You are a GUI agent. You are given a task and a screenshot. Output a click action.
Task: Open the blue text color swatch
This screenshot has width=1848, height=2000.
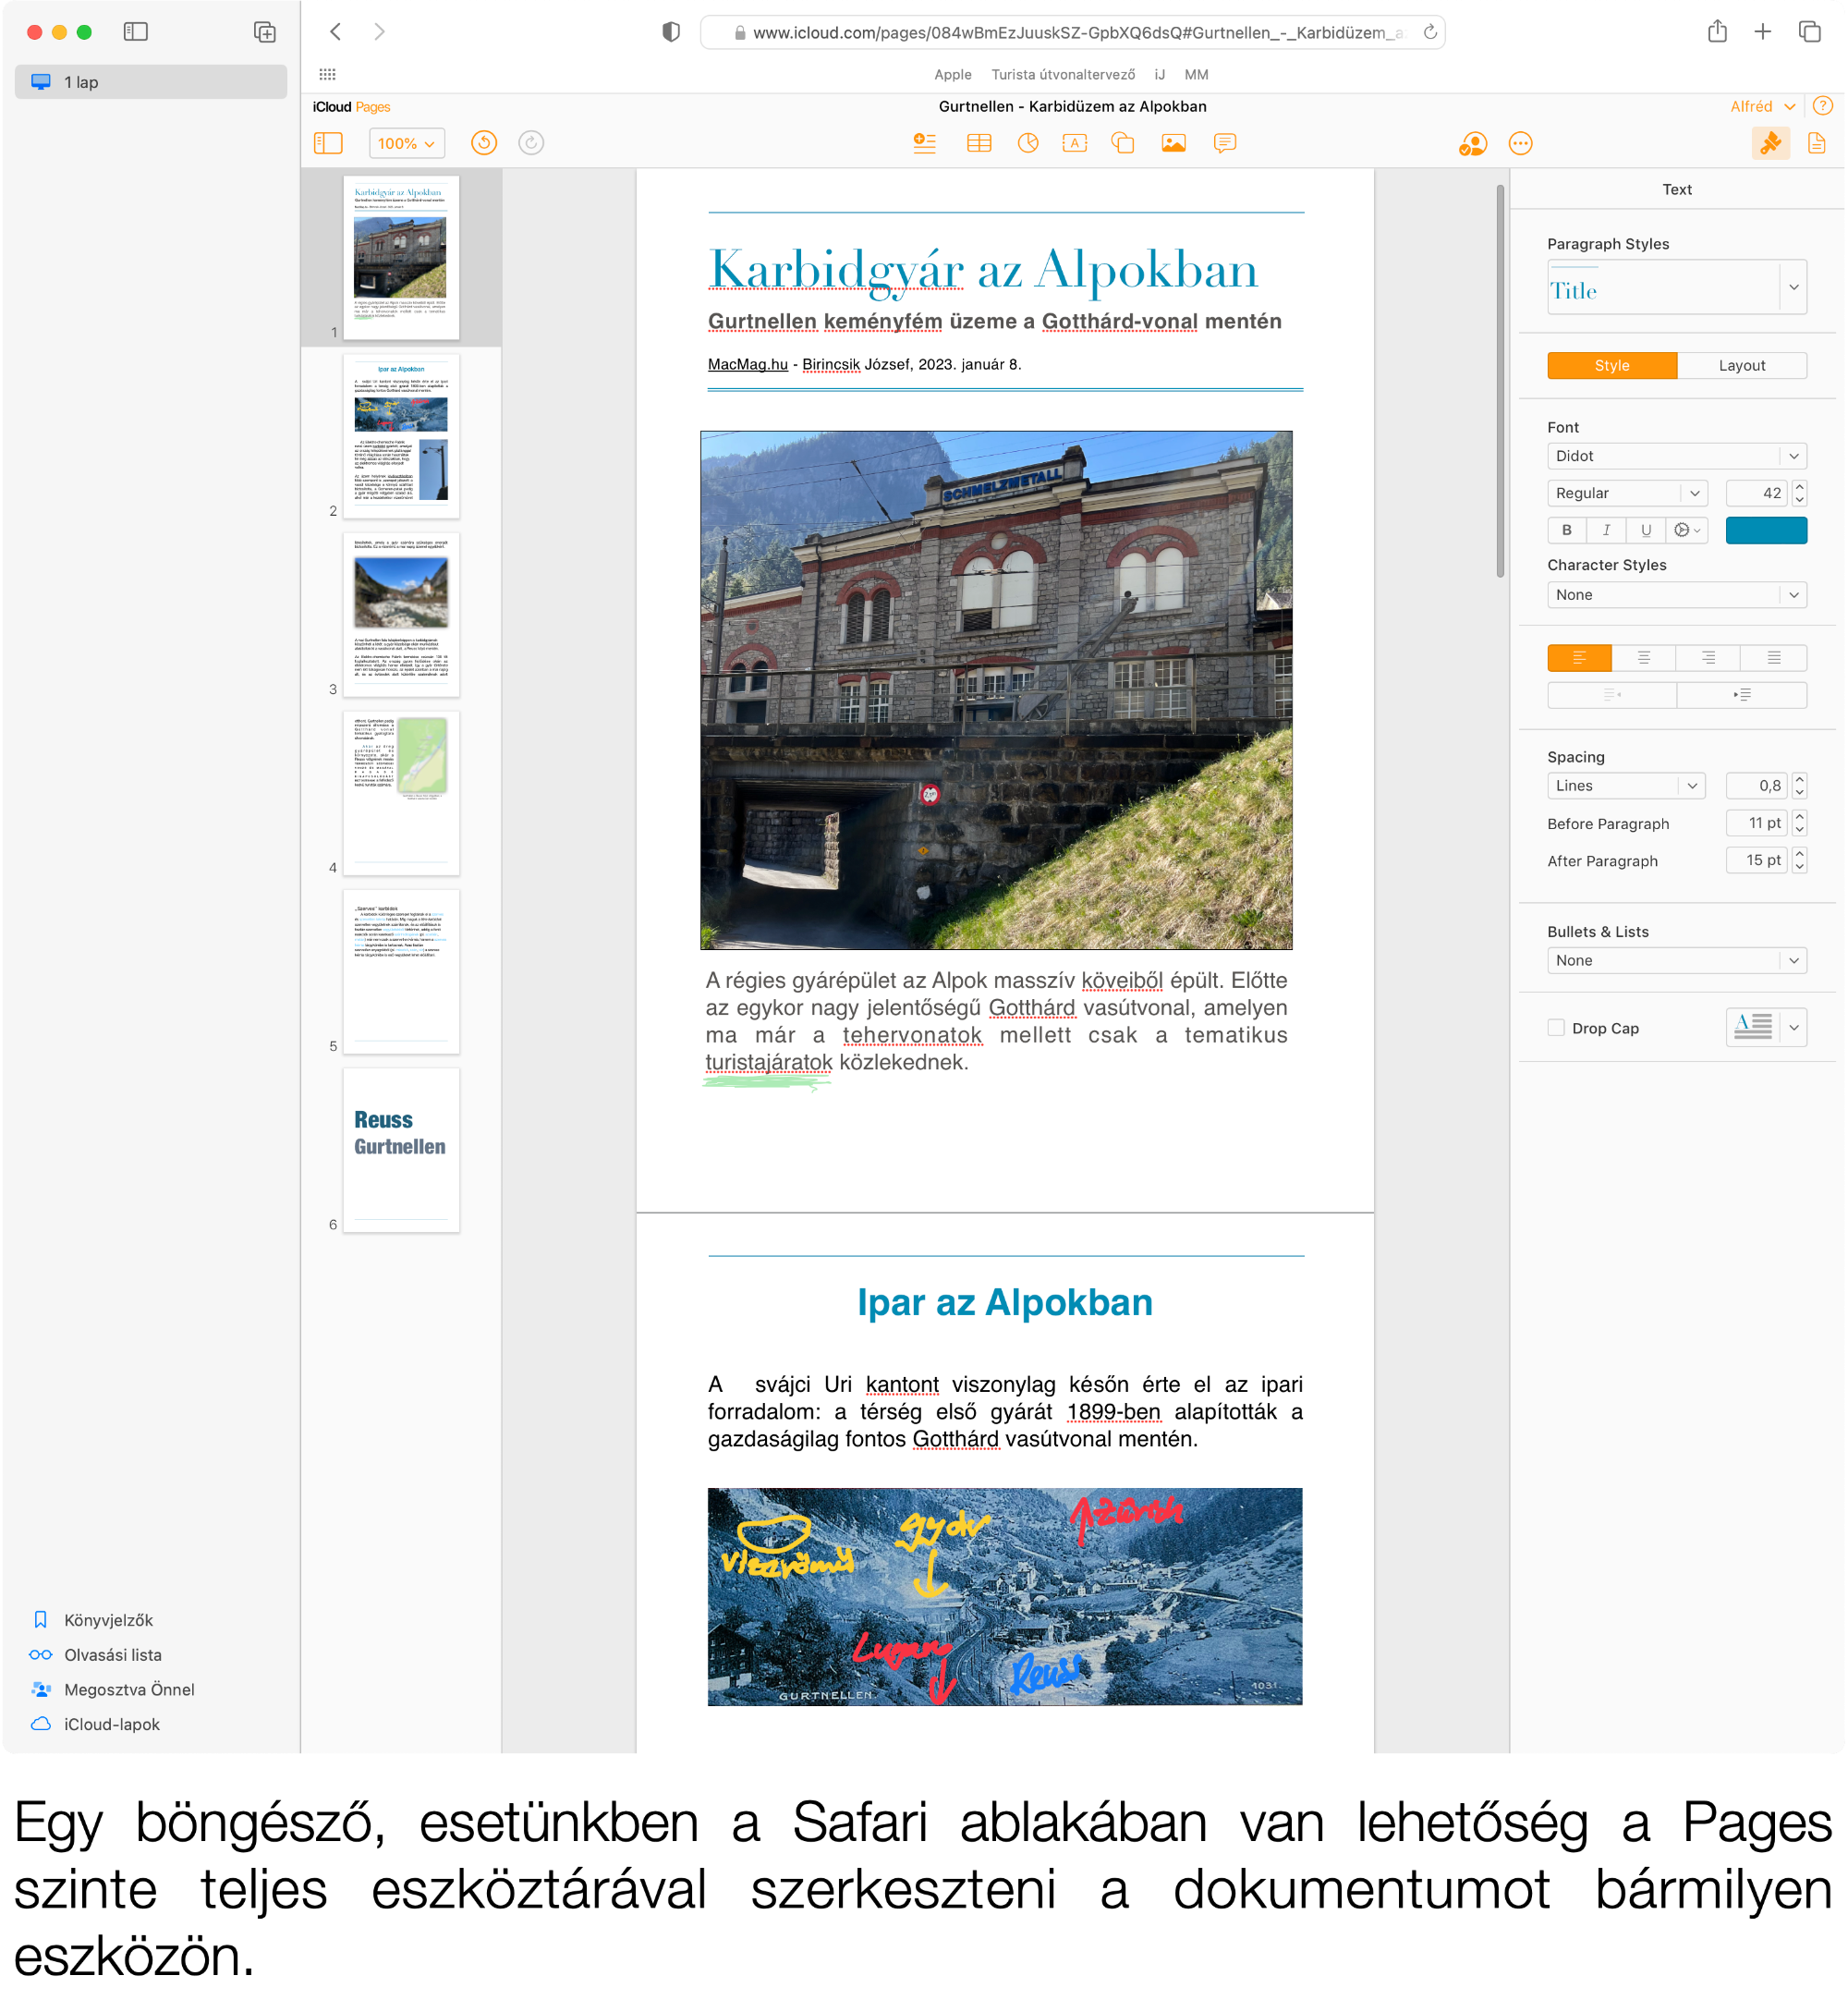pos(1765,530)
